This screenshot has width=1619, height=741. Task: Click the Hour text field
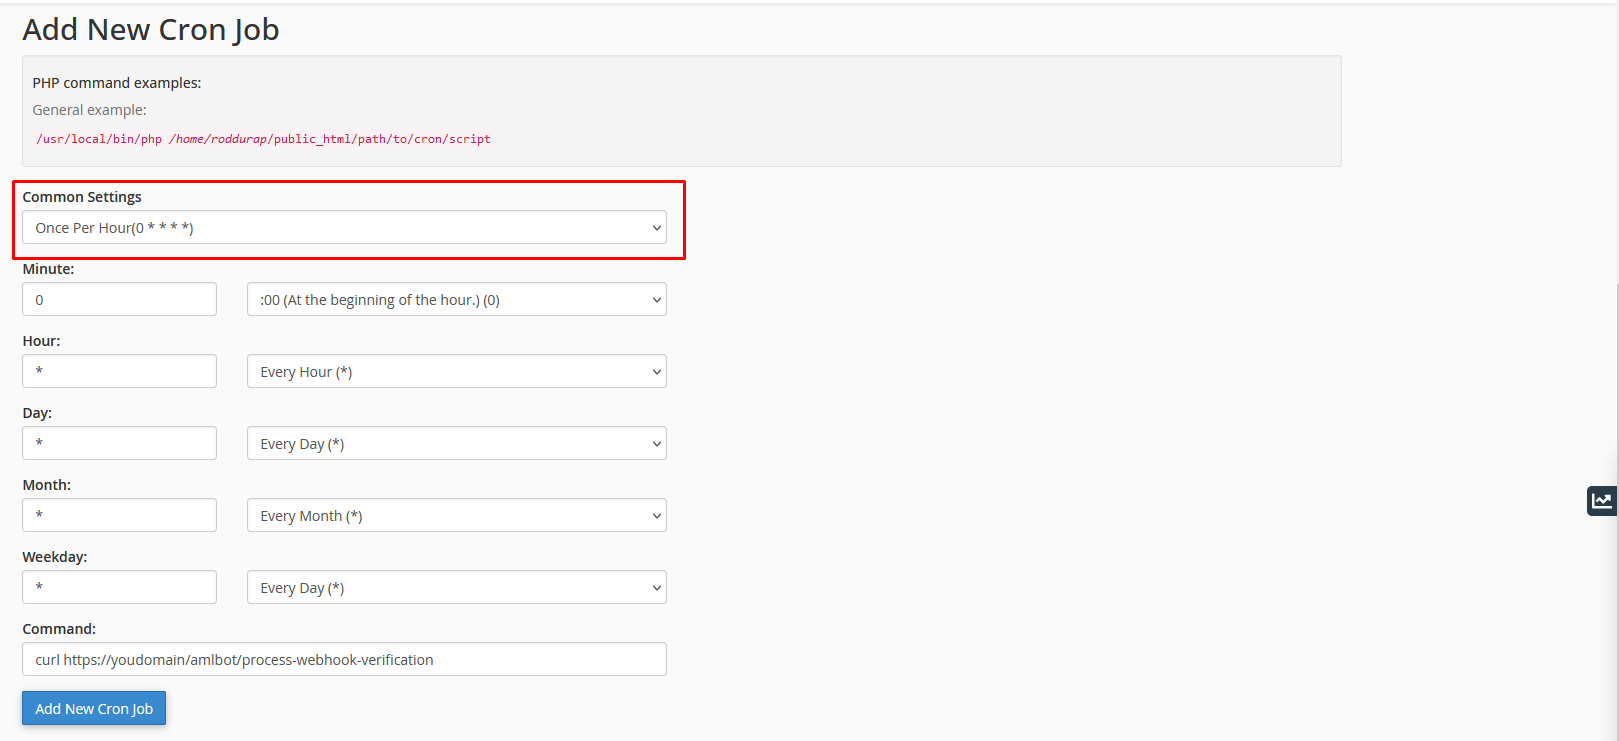(119, 372)
